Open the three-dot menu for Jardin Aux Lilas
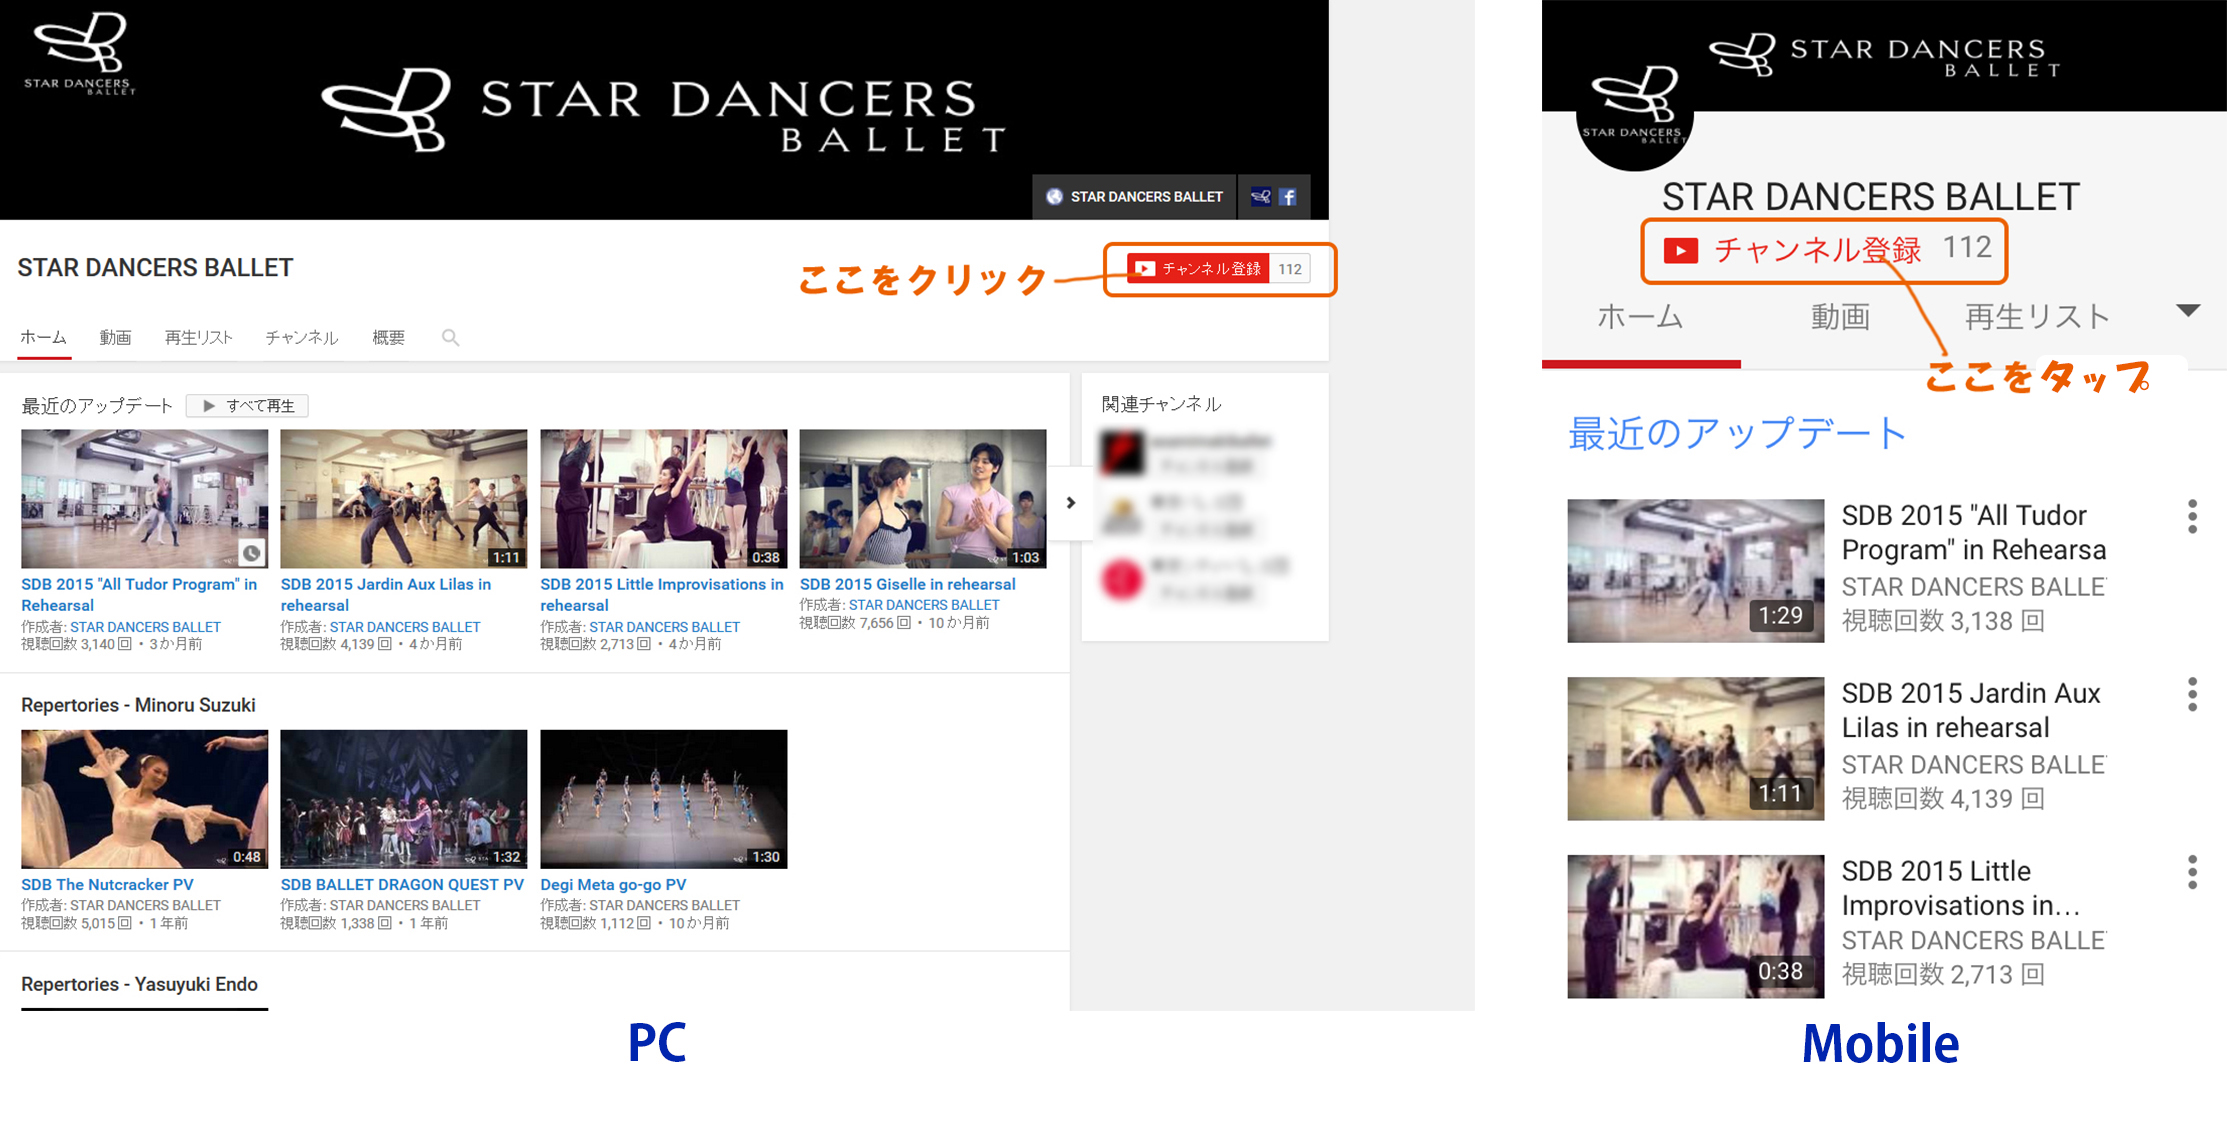 pyautogui.click(x=2192, y=694)
